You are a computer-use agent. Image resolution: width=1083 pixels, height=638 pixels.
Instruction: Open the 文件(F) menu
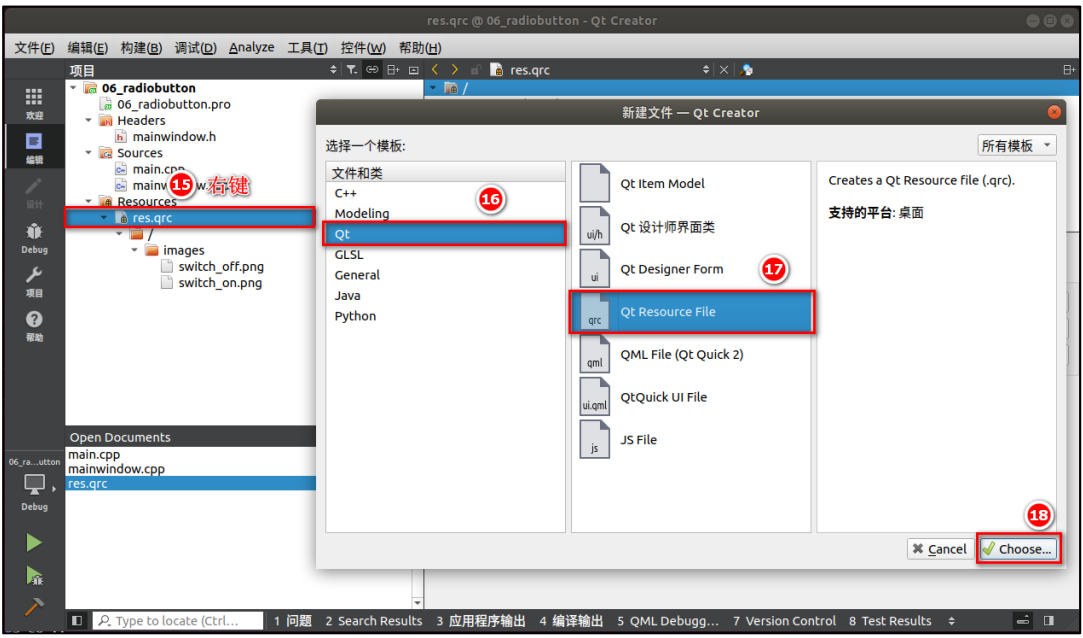point(35,48)
